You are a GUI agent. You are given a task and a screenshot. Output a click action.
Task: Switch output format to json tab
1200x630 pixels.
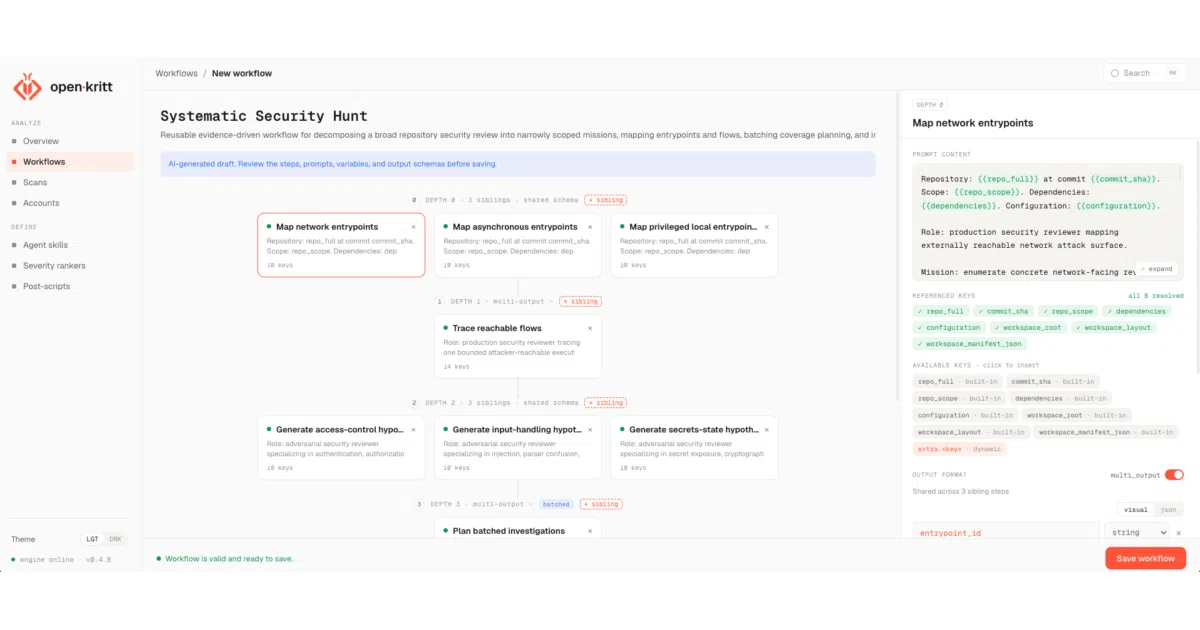coord(1166,510)
